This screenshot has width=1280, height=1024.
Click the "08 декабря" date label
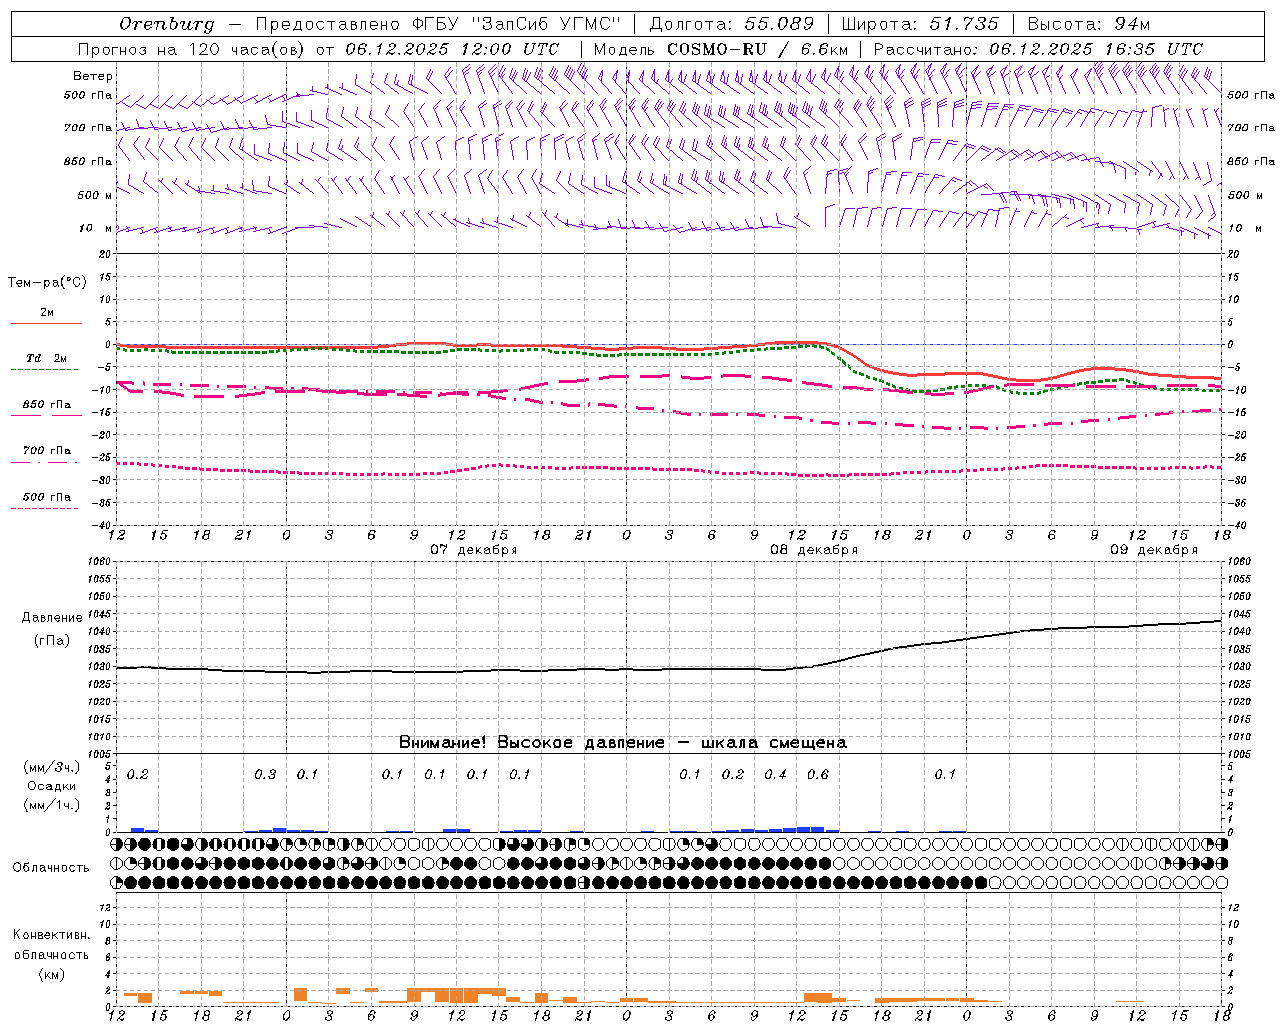coord(813,550)
